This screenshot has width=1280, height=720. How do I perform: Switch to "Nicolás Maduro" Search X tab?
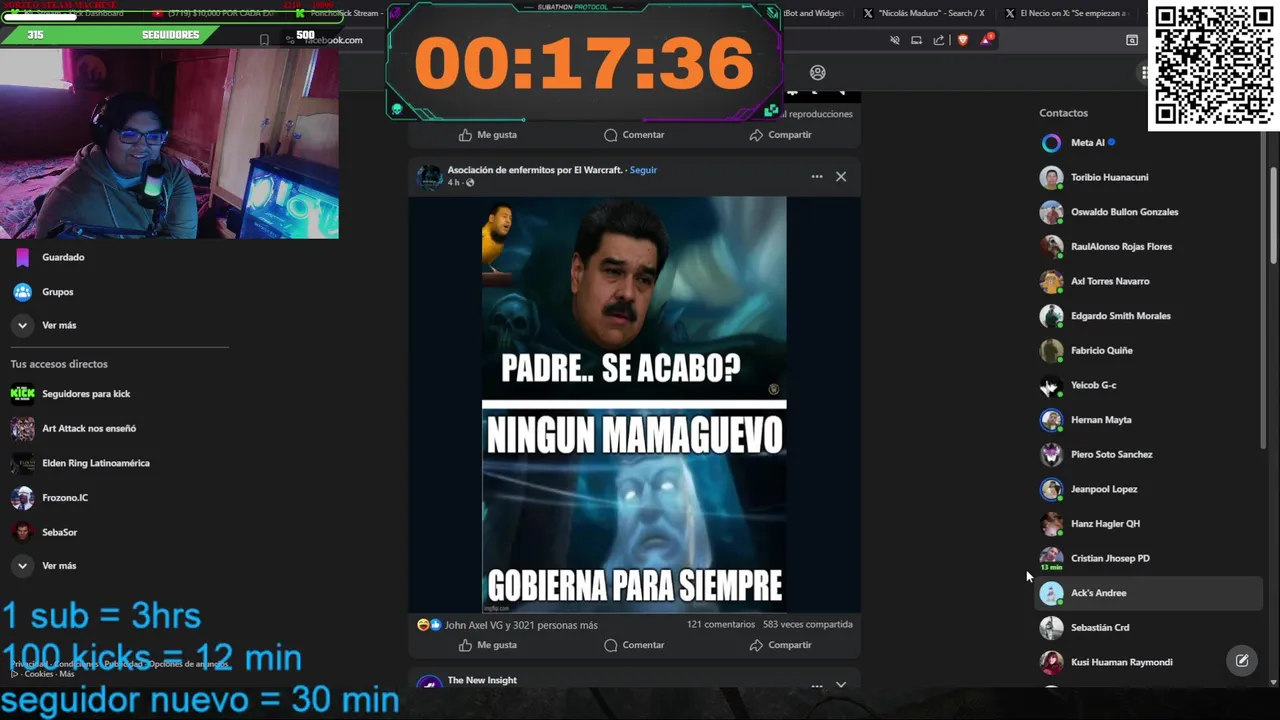924,14
